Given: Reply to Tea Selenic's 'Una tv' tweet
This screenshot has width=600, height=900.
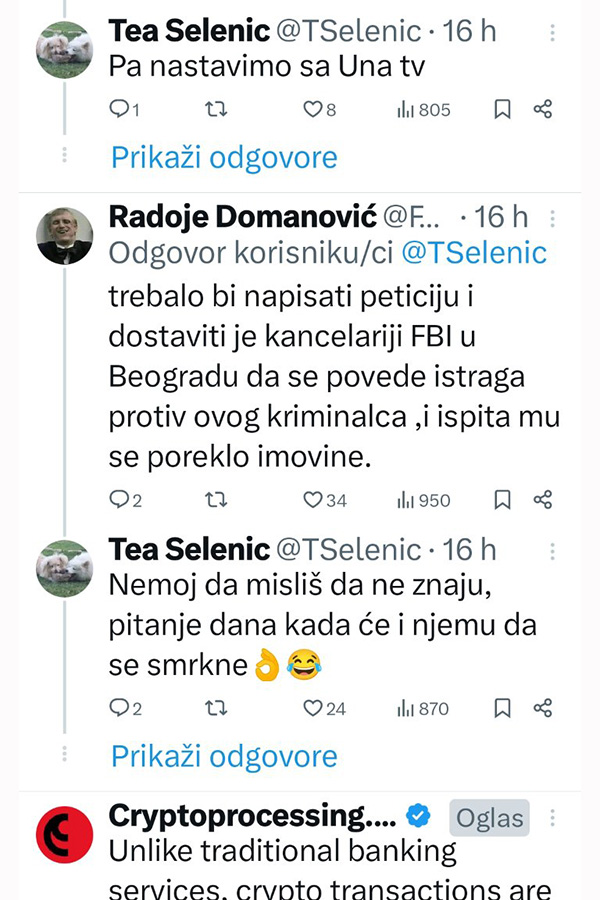Looking at the screenshot, I should [119, 110].
